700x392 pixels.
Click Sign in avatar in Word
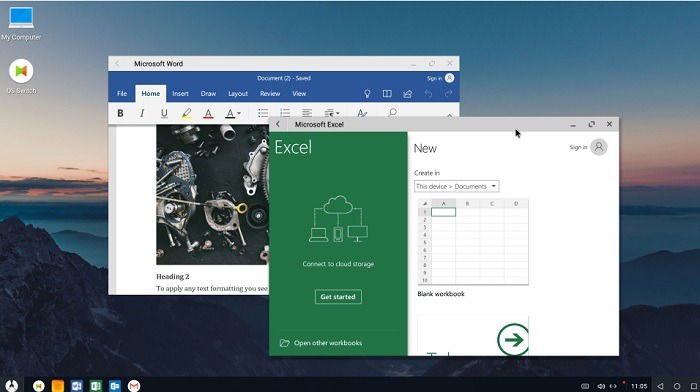click(450, 78)
